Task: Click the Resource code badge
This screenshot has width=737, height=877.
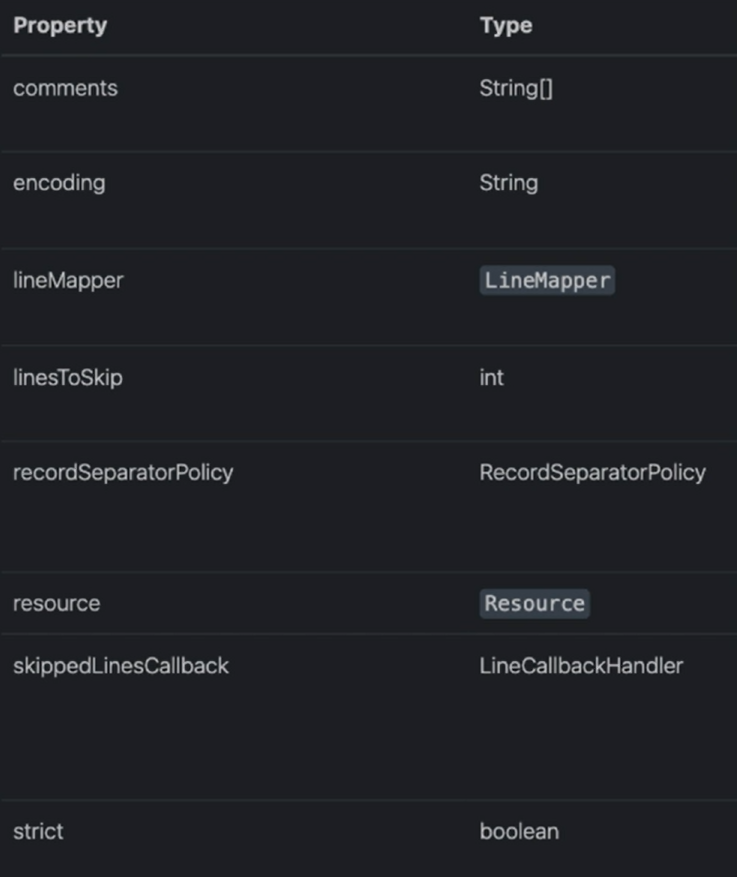Action: click(534, 603)
